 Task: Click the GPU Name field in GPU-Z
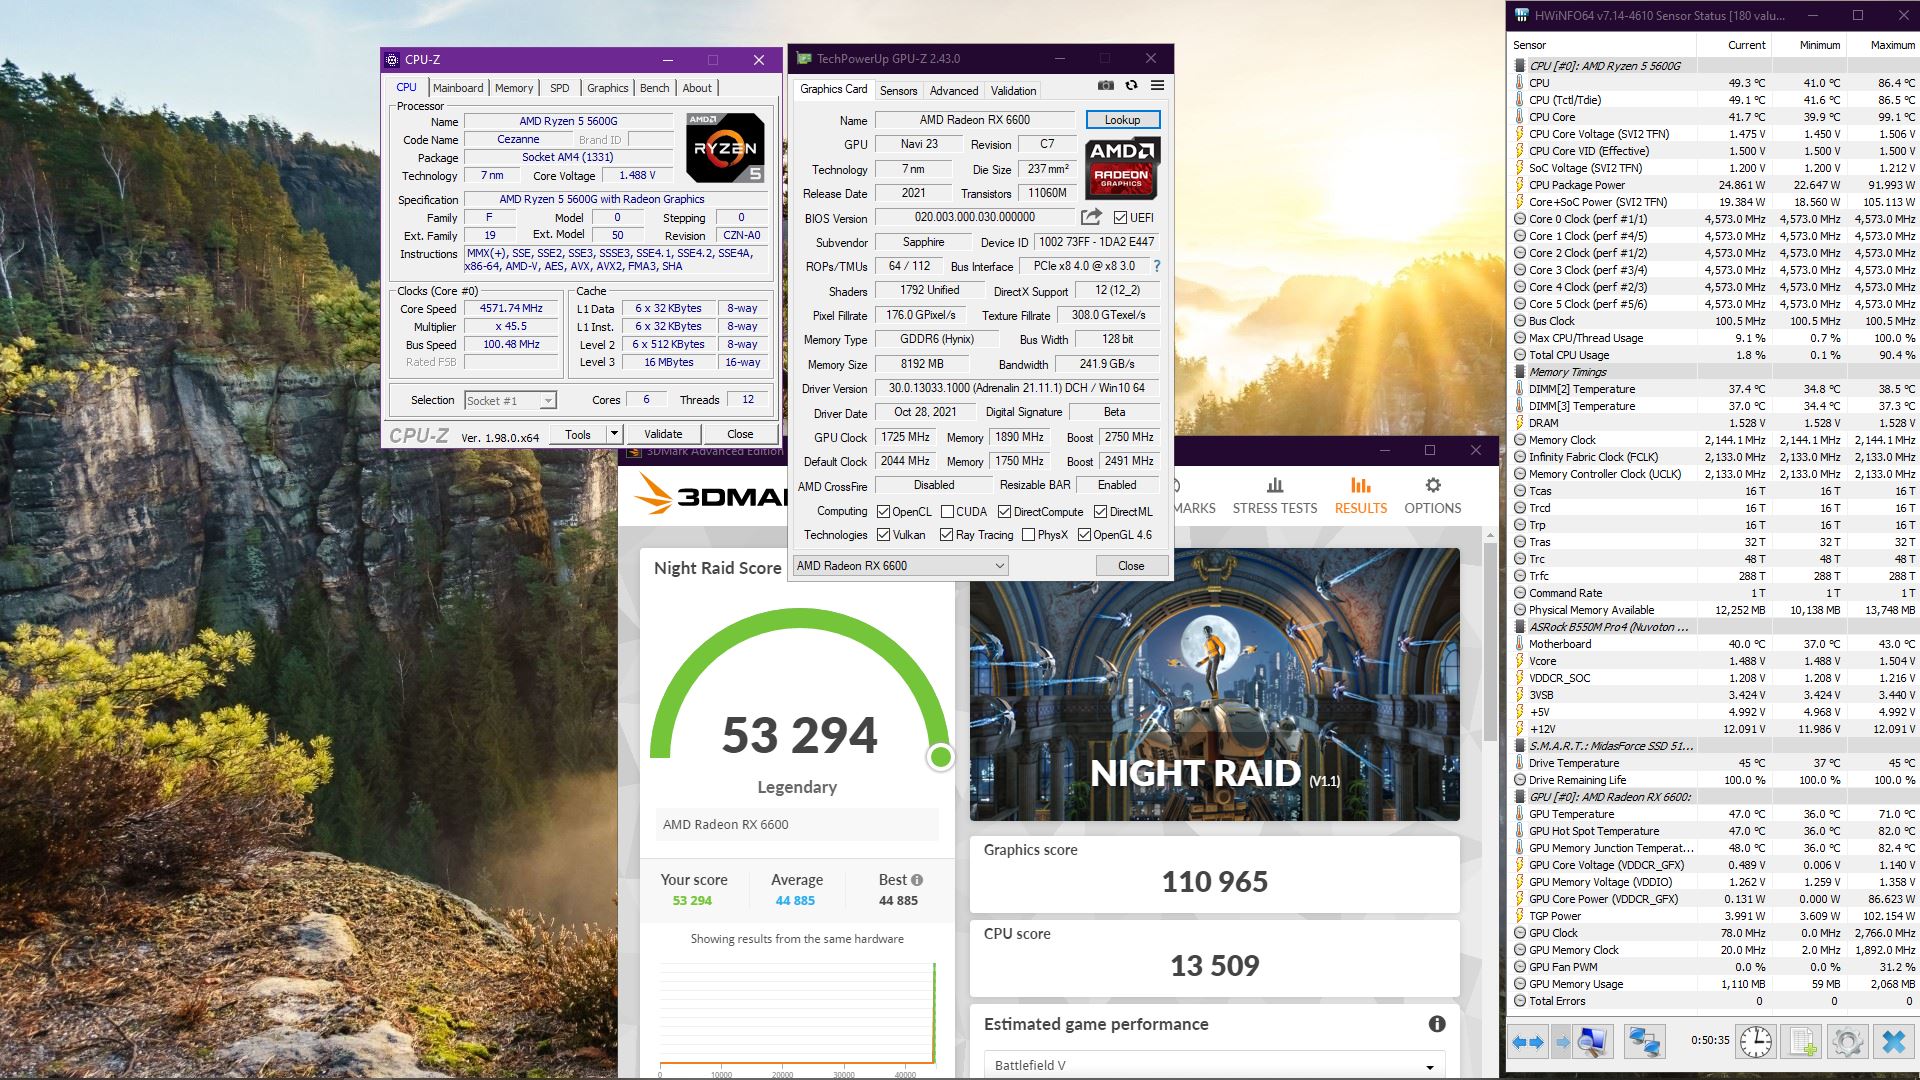pyautogui.click(x=975, y=120)
